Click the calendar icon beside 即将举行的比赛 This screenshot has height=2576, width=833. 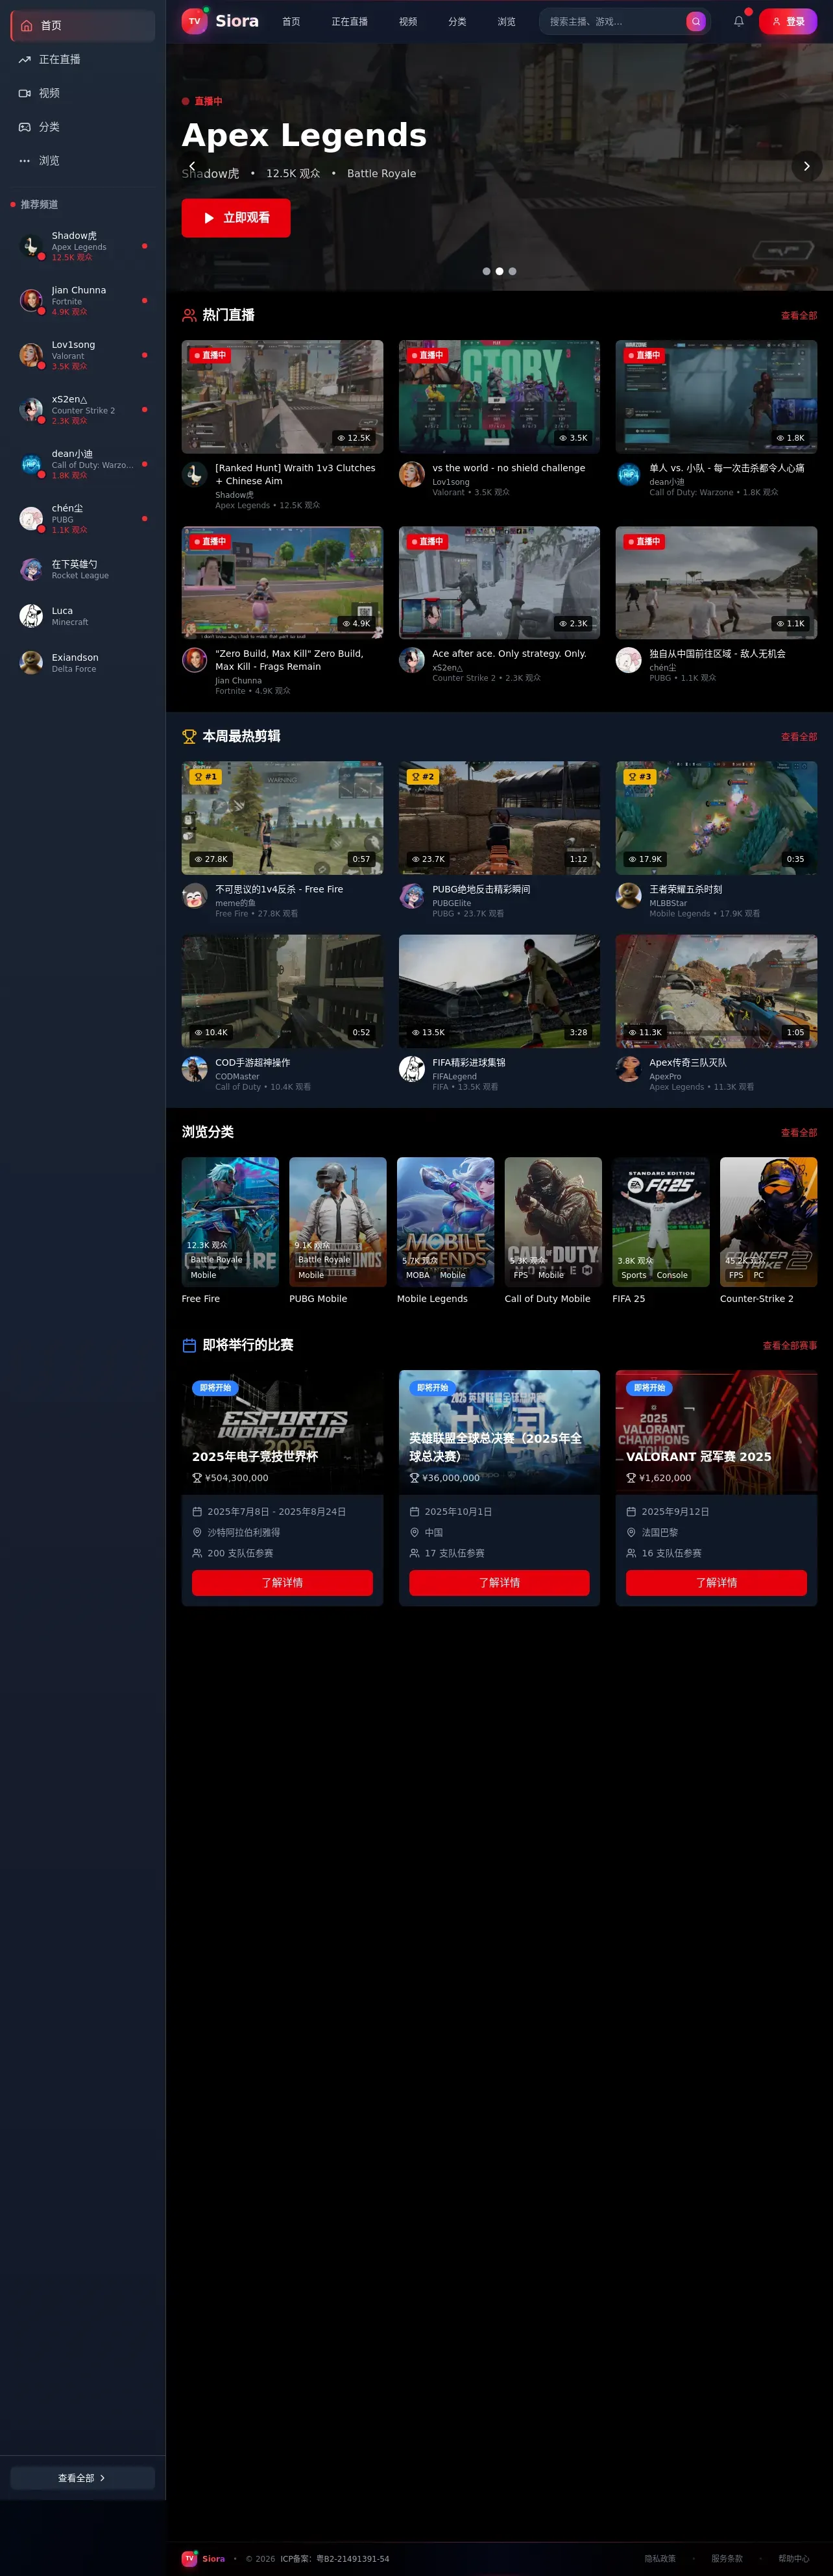189,1346
